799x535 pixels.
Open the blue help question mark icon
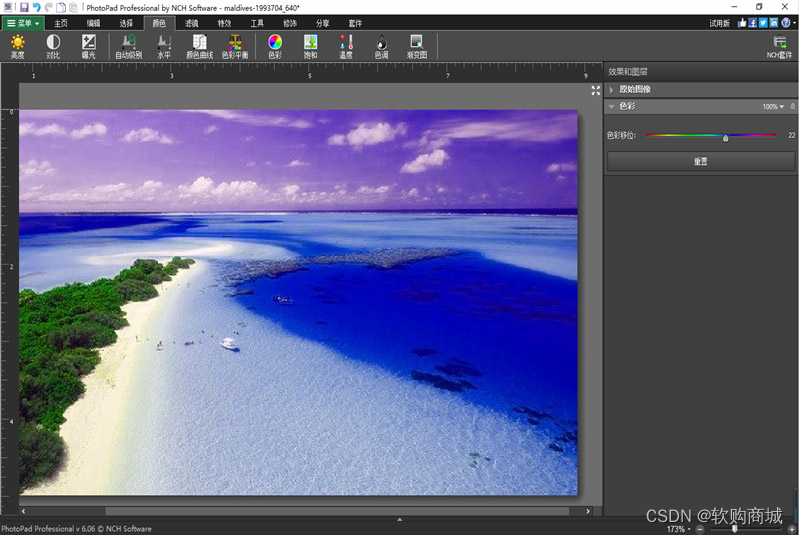786,22
